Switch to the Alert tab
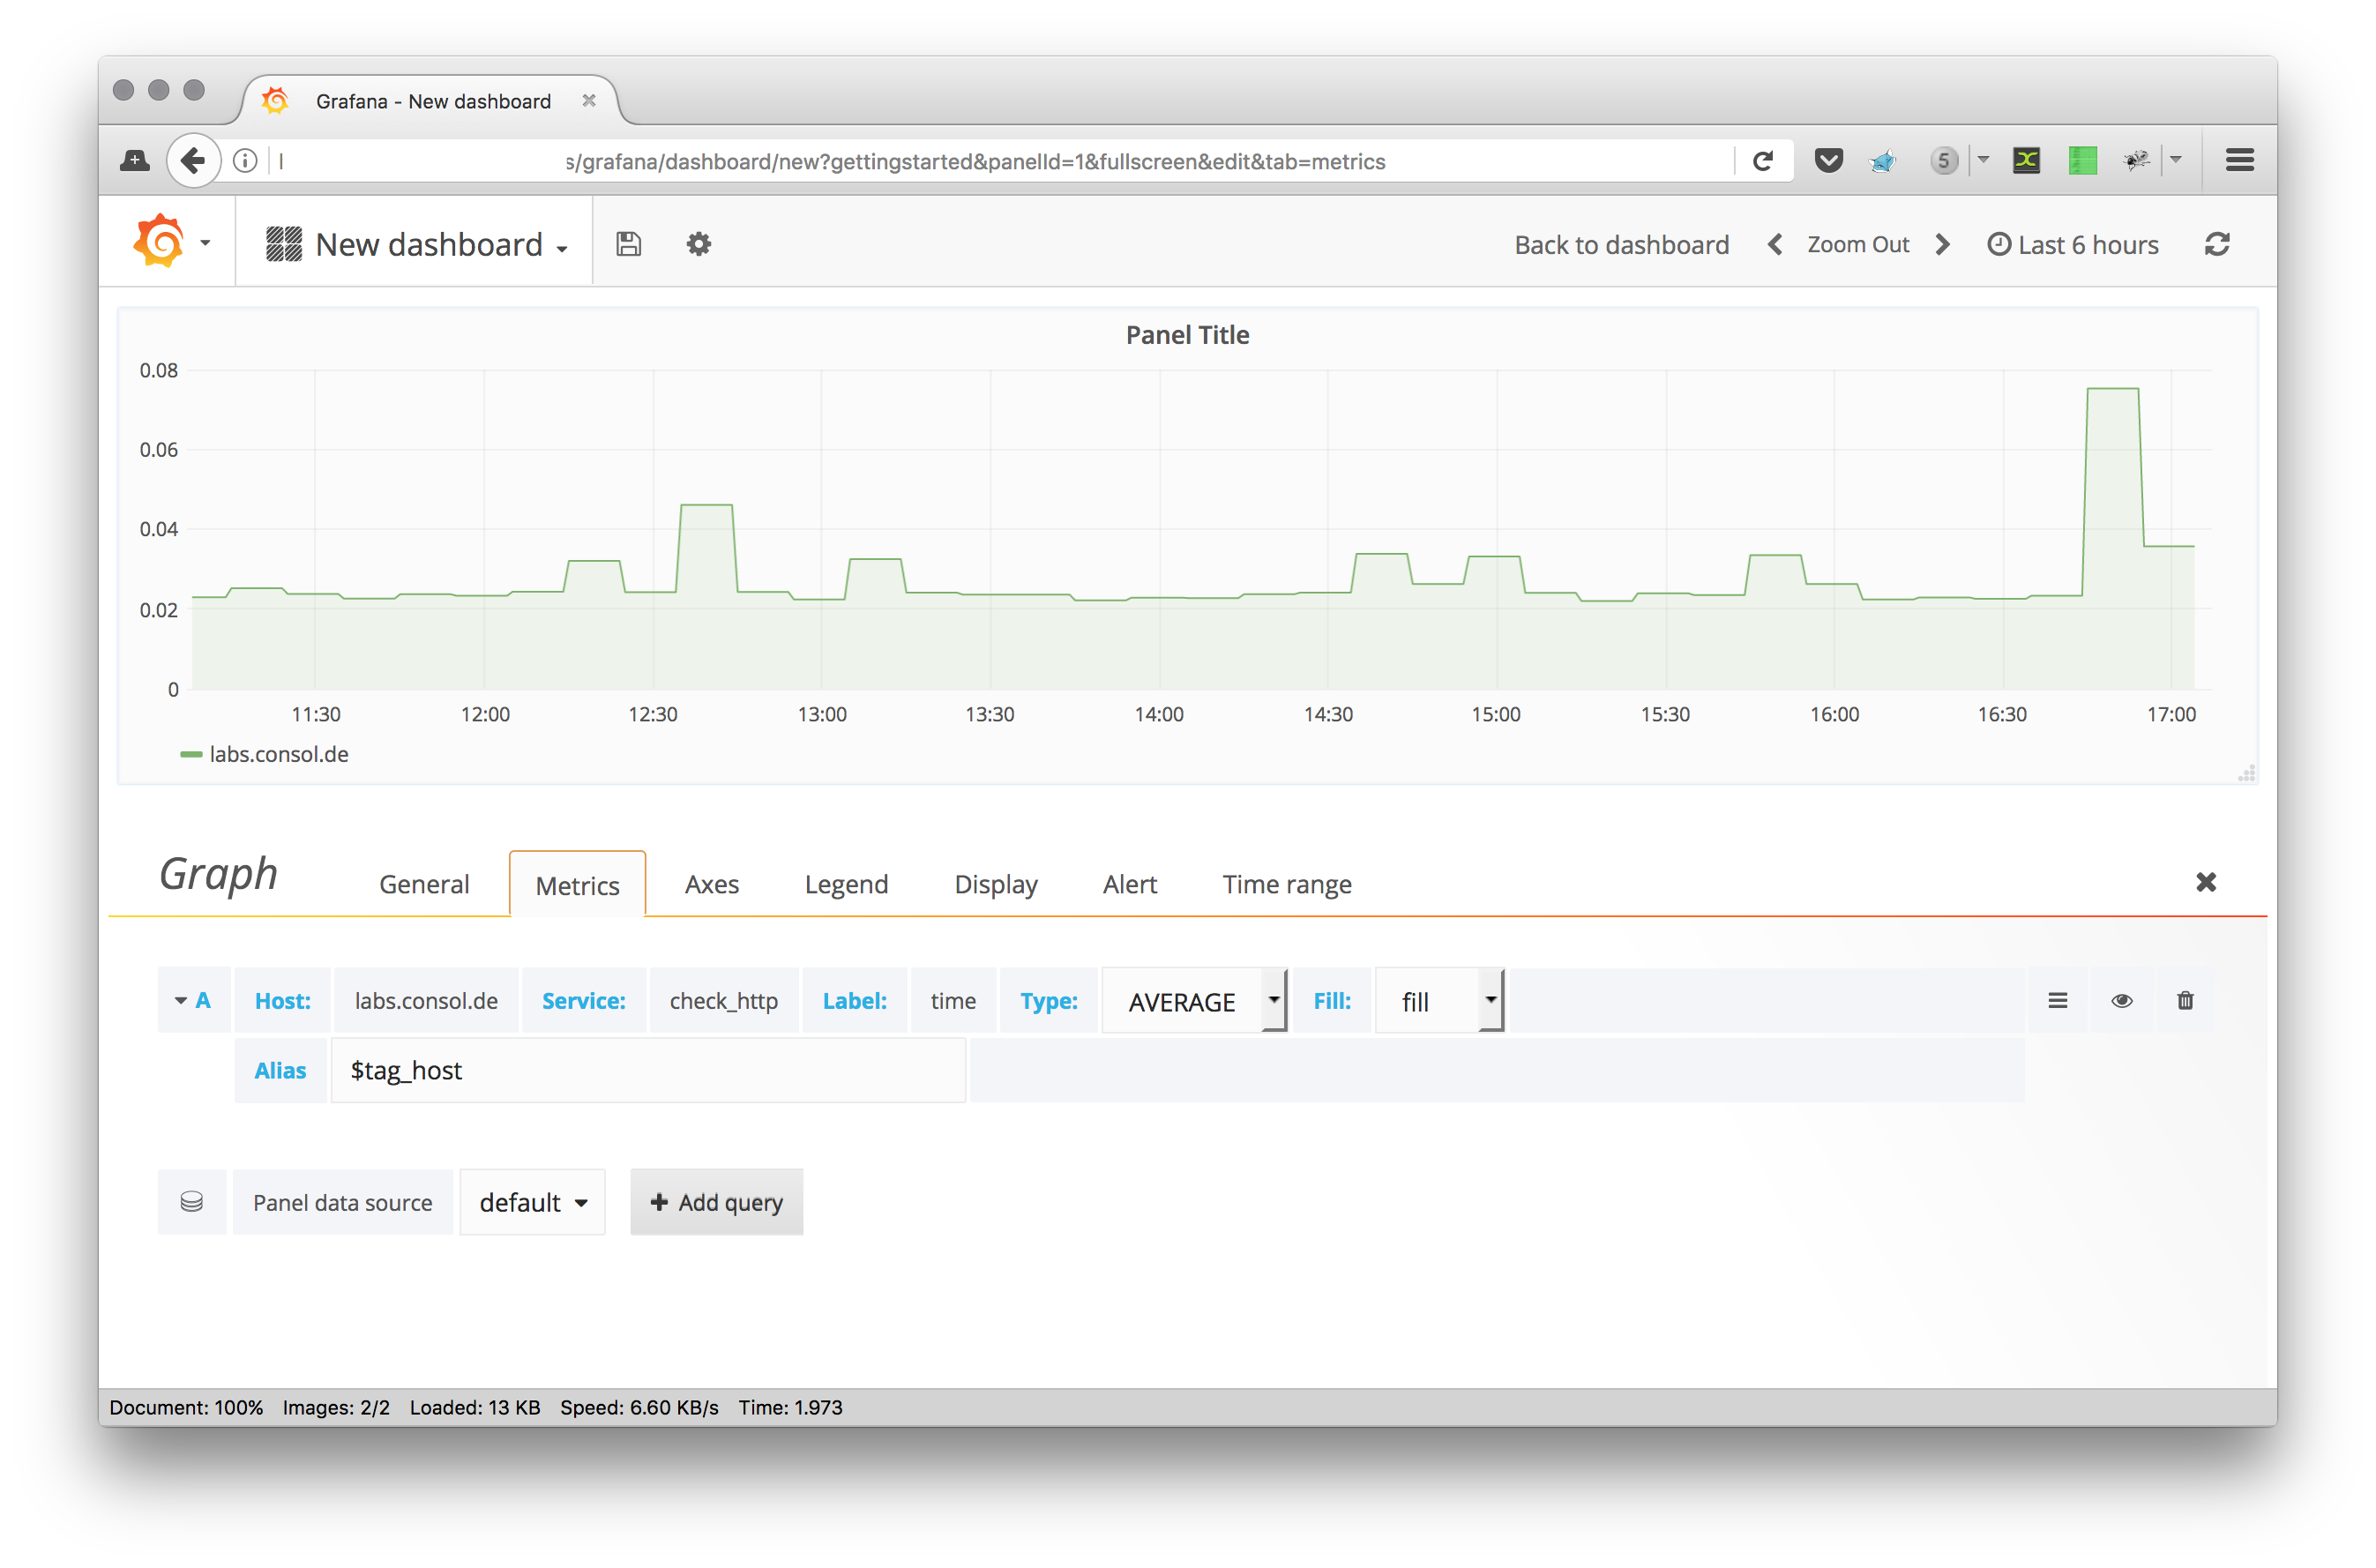 coord(1129,884)
